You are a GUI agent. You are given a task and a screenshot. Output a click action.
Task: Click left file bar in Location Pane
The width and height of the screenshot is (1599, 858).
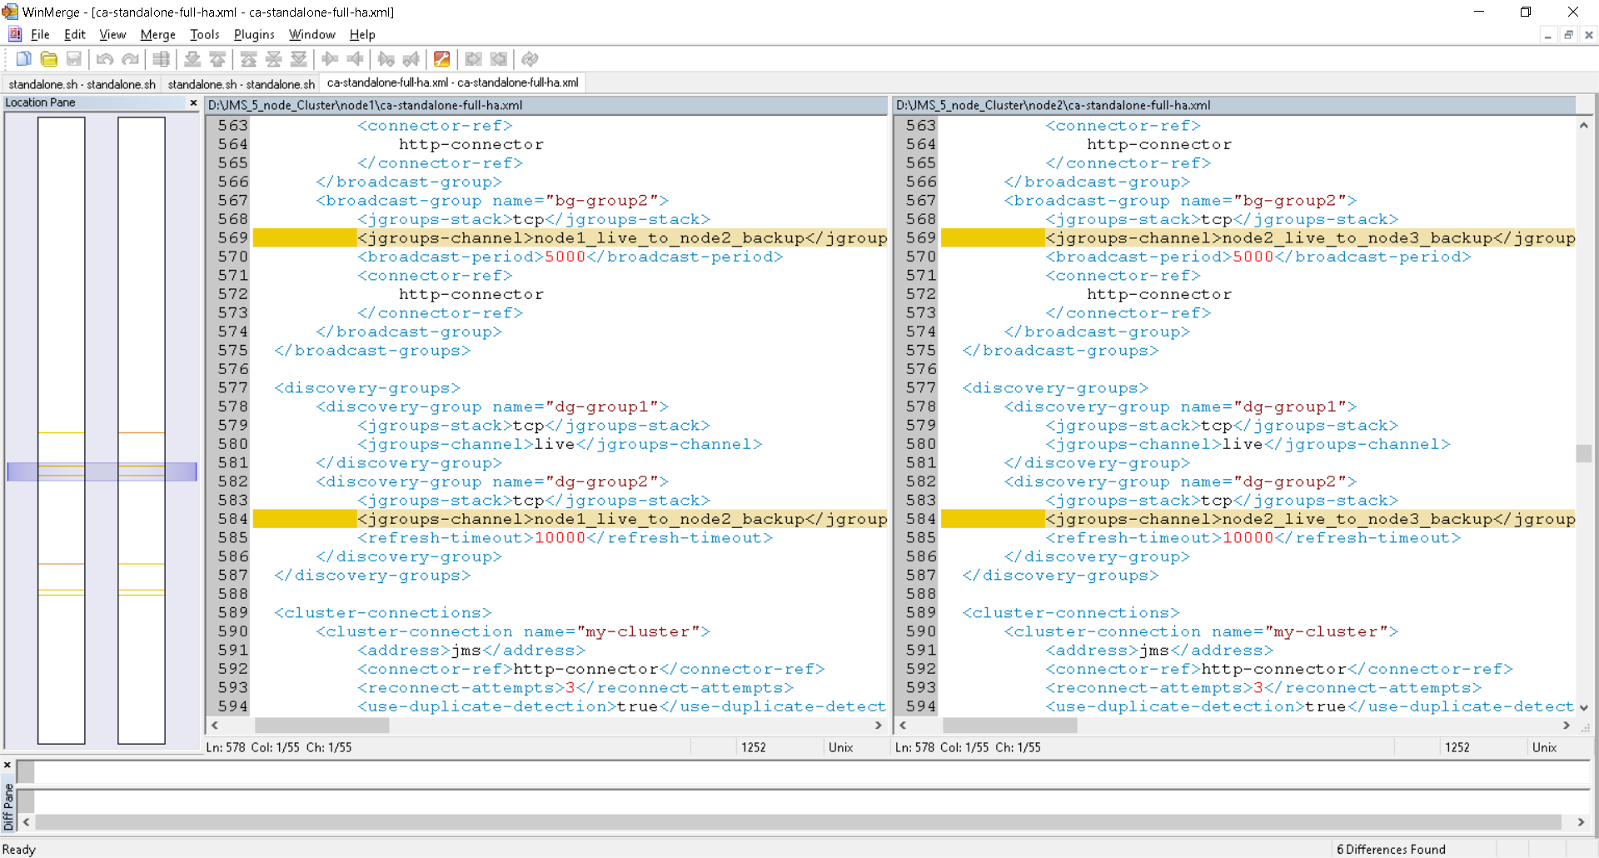(x=61, y=430)
